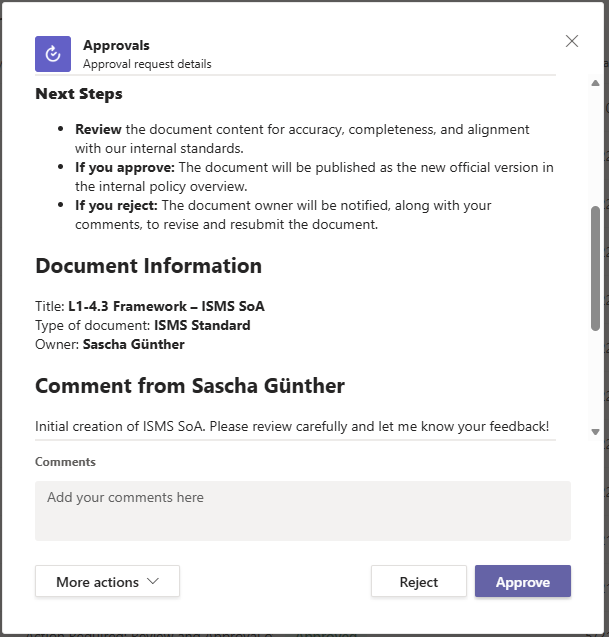Select the title L1-4.3 Framework – ISMS SoA

(166, 306)
